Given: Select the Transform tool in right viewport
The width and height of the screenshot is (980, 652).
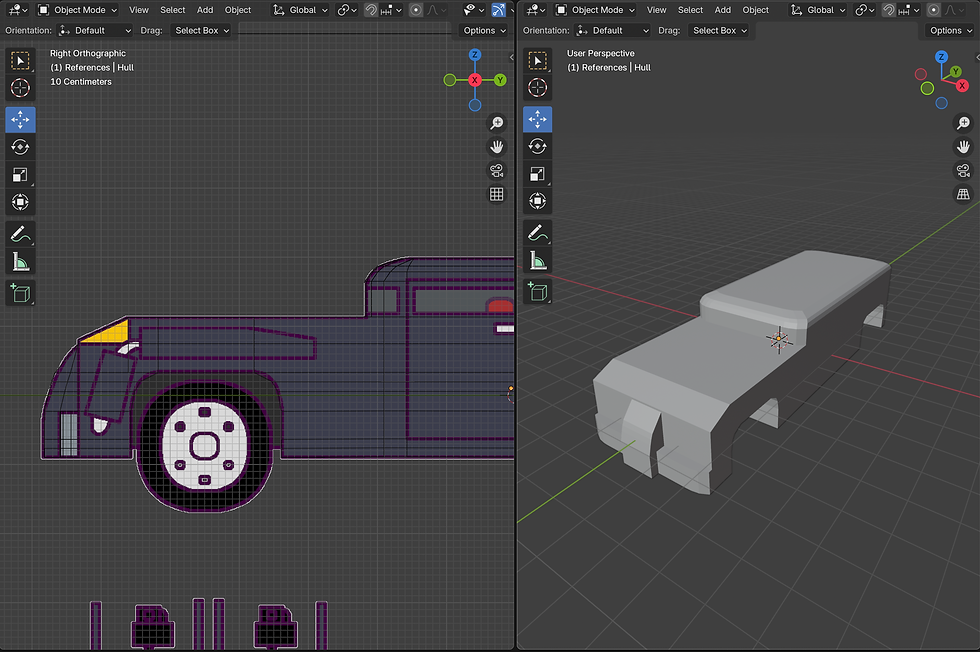Looking at the screenshot, I should pyautogui.click(x=537, y=203).
